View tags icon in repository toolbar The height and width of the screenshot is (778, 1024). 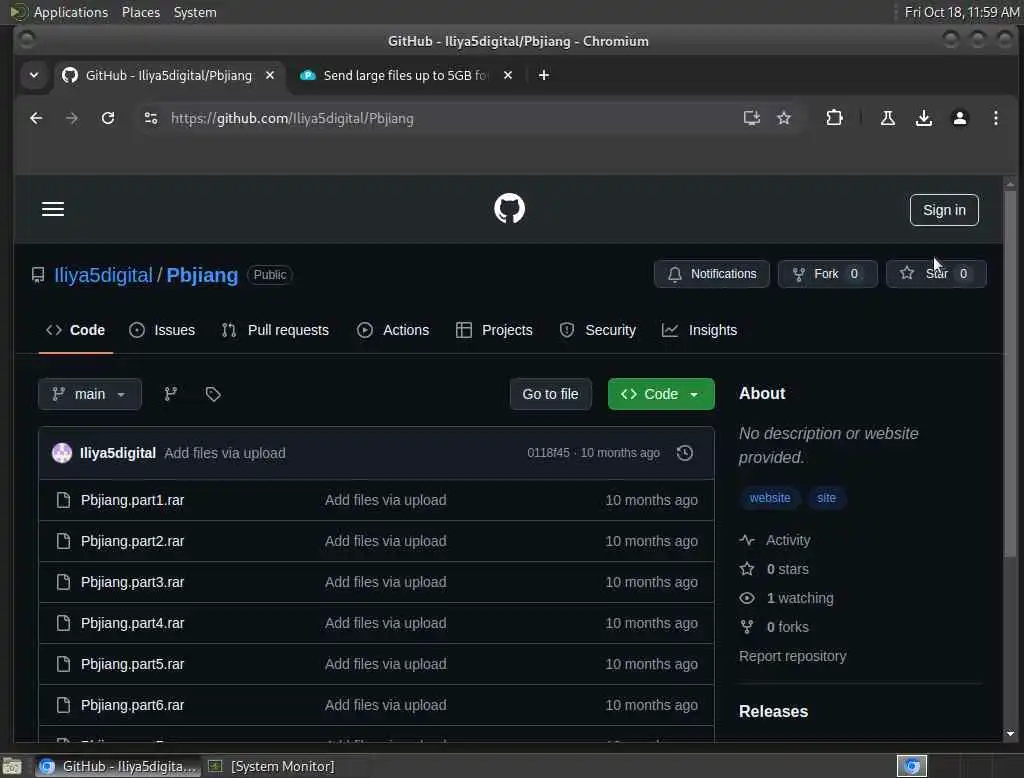point(213,394)
